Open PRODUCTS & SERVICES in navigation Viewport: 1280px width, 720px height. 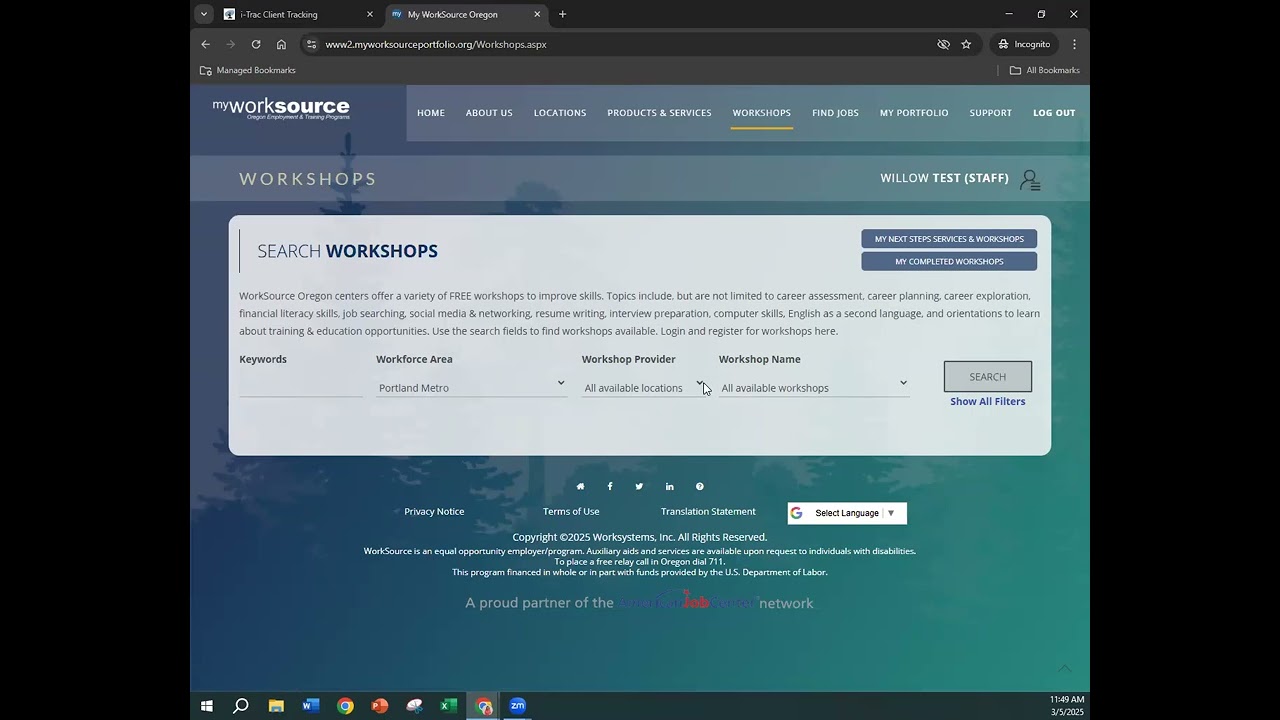(659, 113)
